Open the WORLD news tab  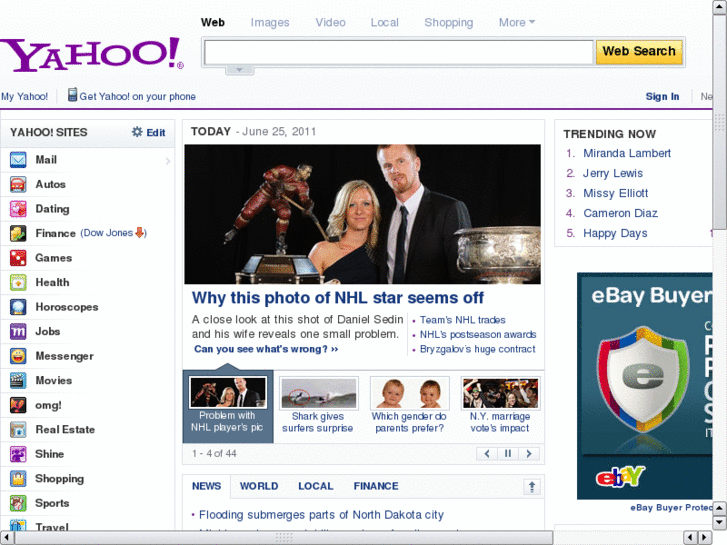[x=259, y=486]
